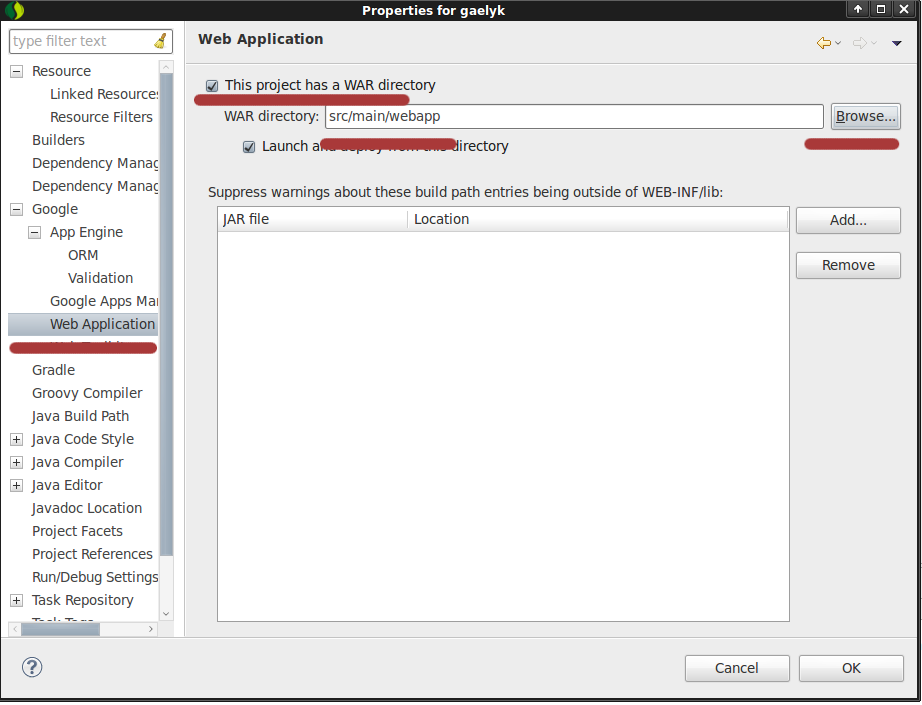The width and height of the screenshot is (922, 705).
Task: Select Project References item
Action: tap(92, 554)
